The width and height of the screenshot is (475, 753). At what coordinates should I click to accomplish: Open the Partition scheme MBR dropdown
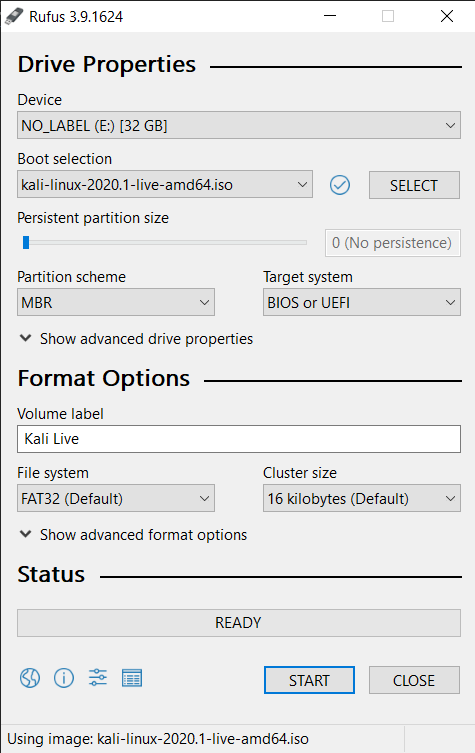[116, 302]
